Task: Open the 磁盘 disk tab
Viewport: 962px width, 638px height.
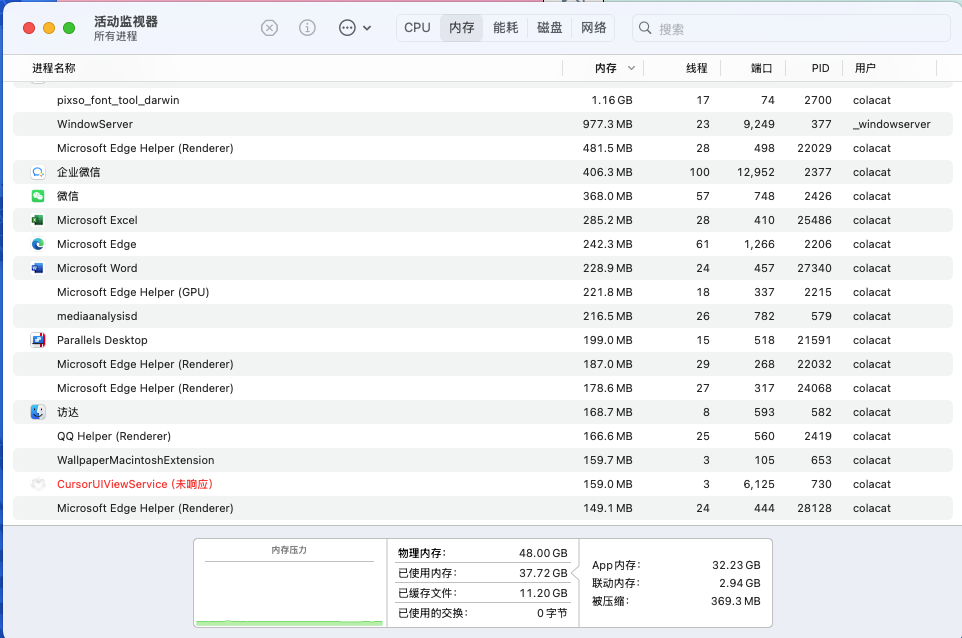Action: [x=550, y=28]
